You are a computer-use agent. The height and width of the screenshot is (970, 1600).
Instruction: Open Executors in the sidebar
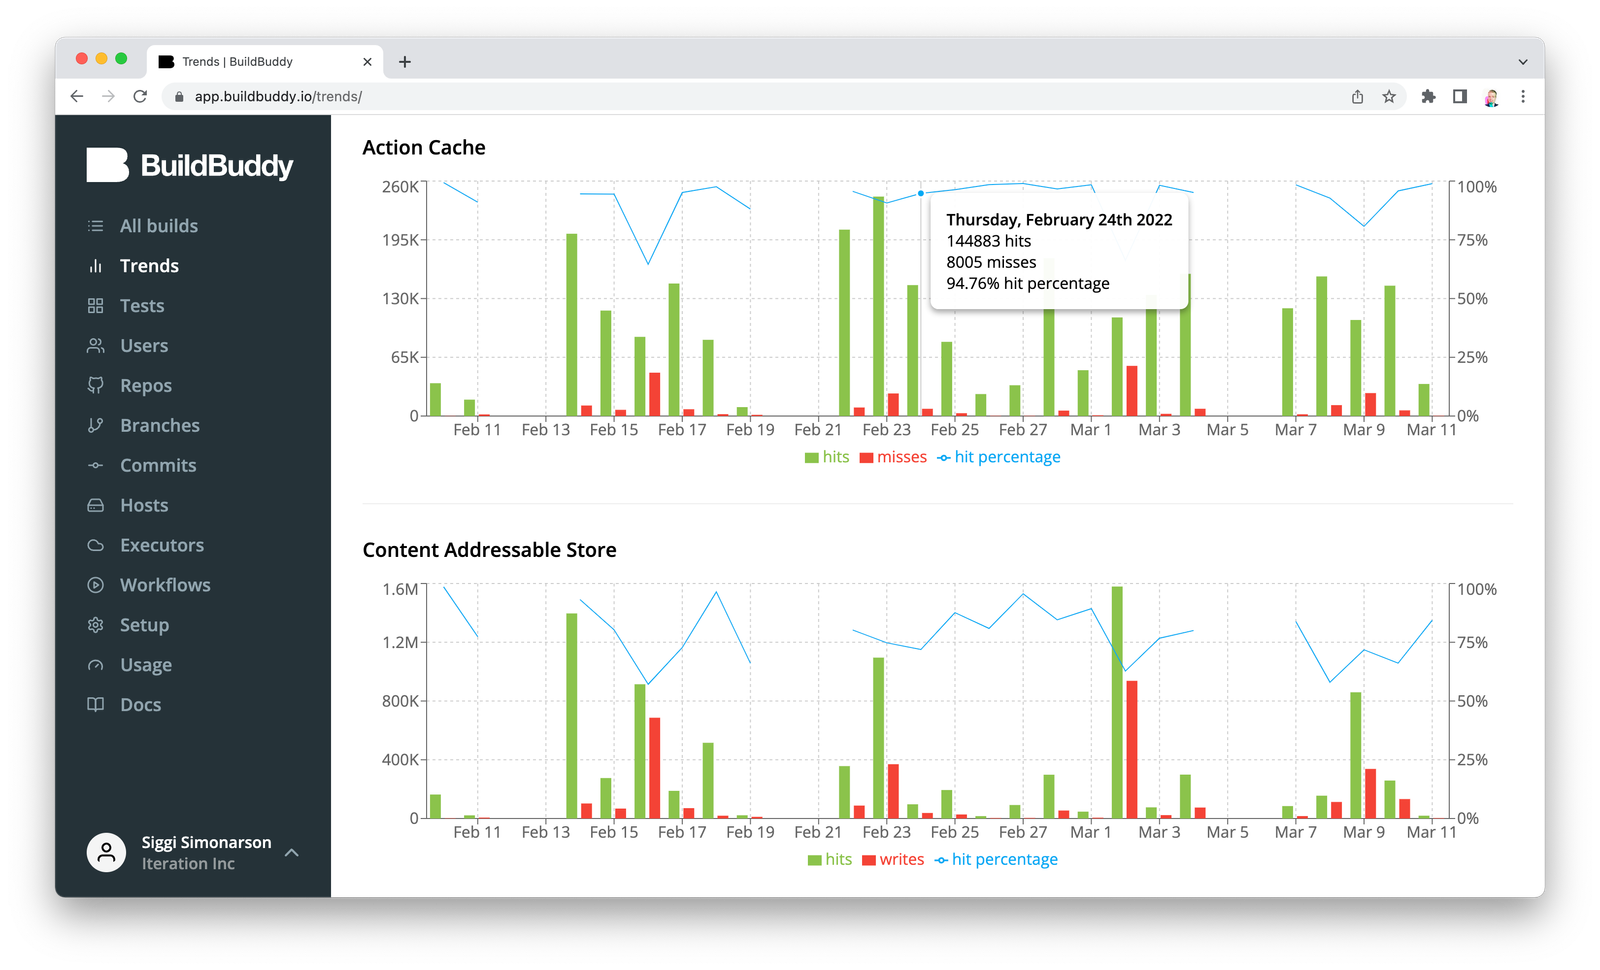tap(162, 546)
